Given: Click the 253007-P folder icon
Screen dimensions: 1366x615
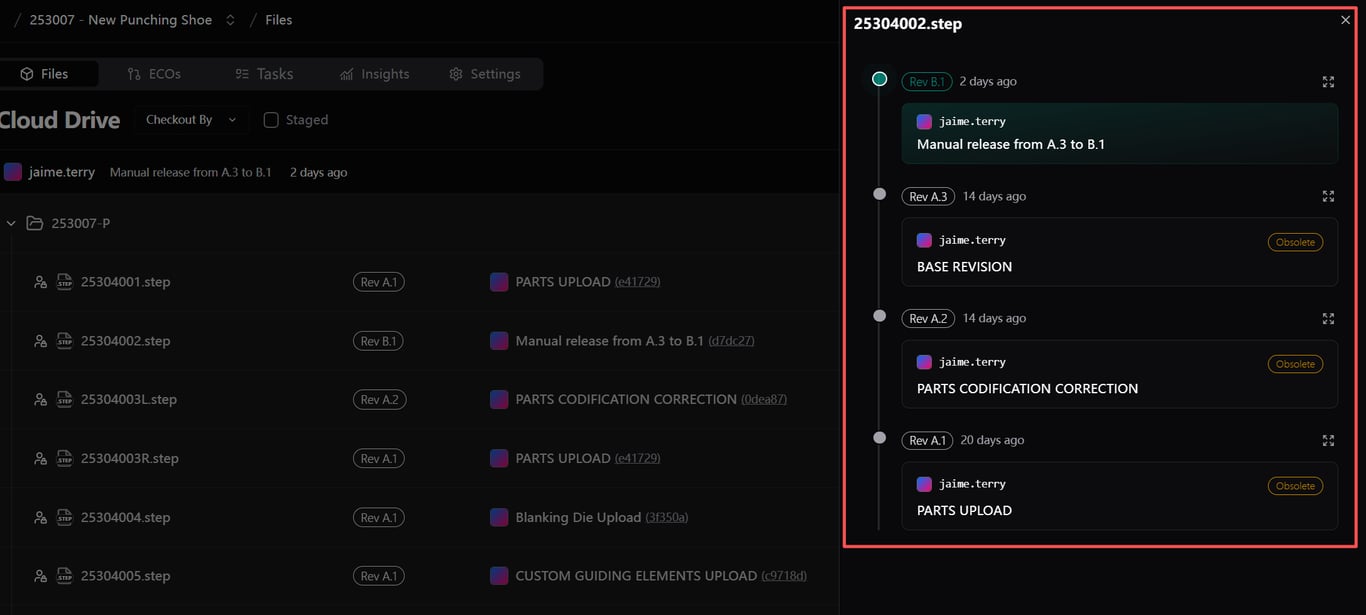Looking at the screenshot, I should 34,223.
